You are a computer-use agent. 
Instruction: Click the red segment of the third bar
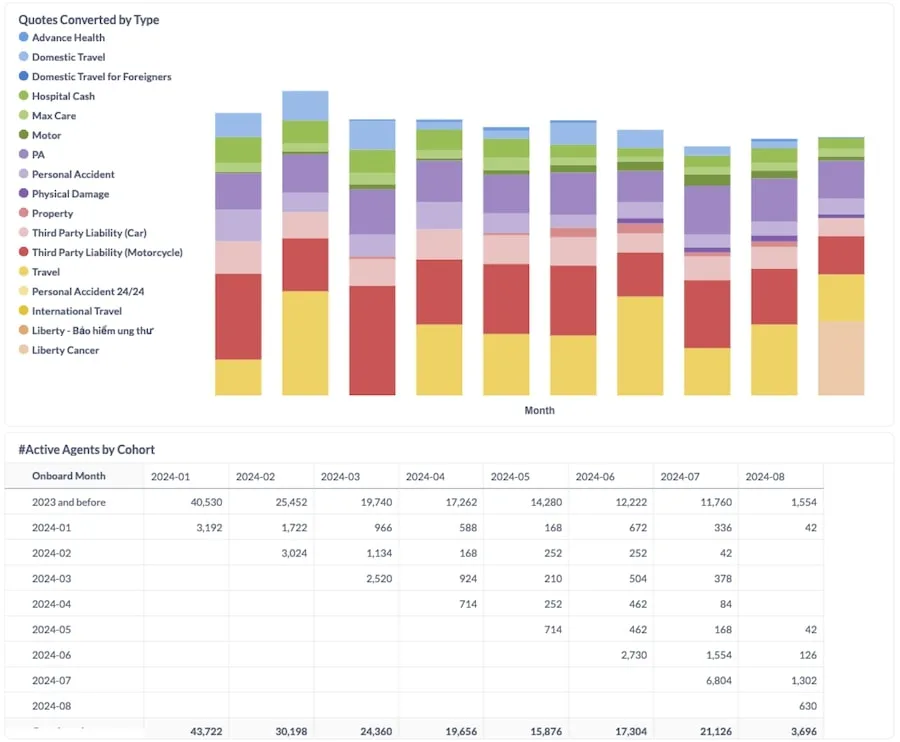[372, 340]
